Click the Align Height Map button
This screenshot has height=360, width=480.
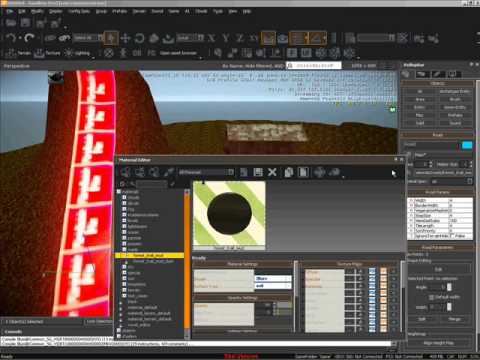(438, 343)
